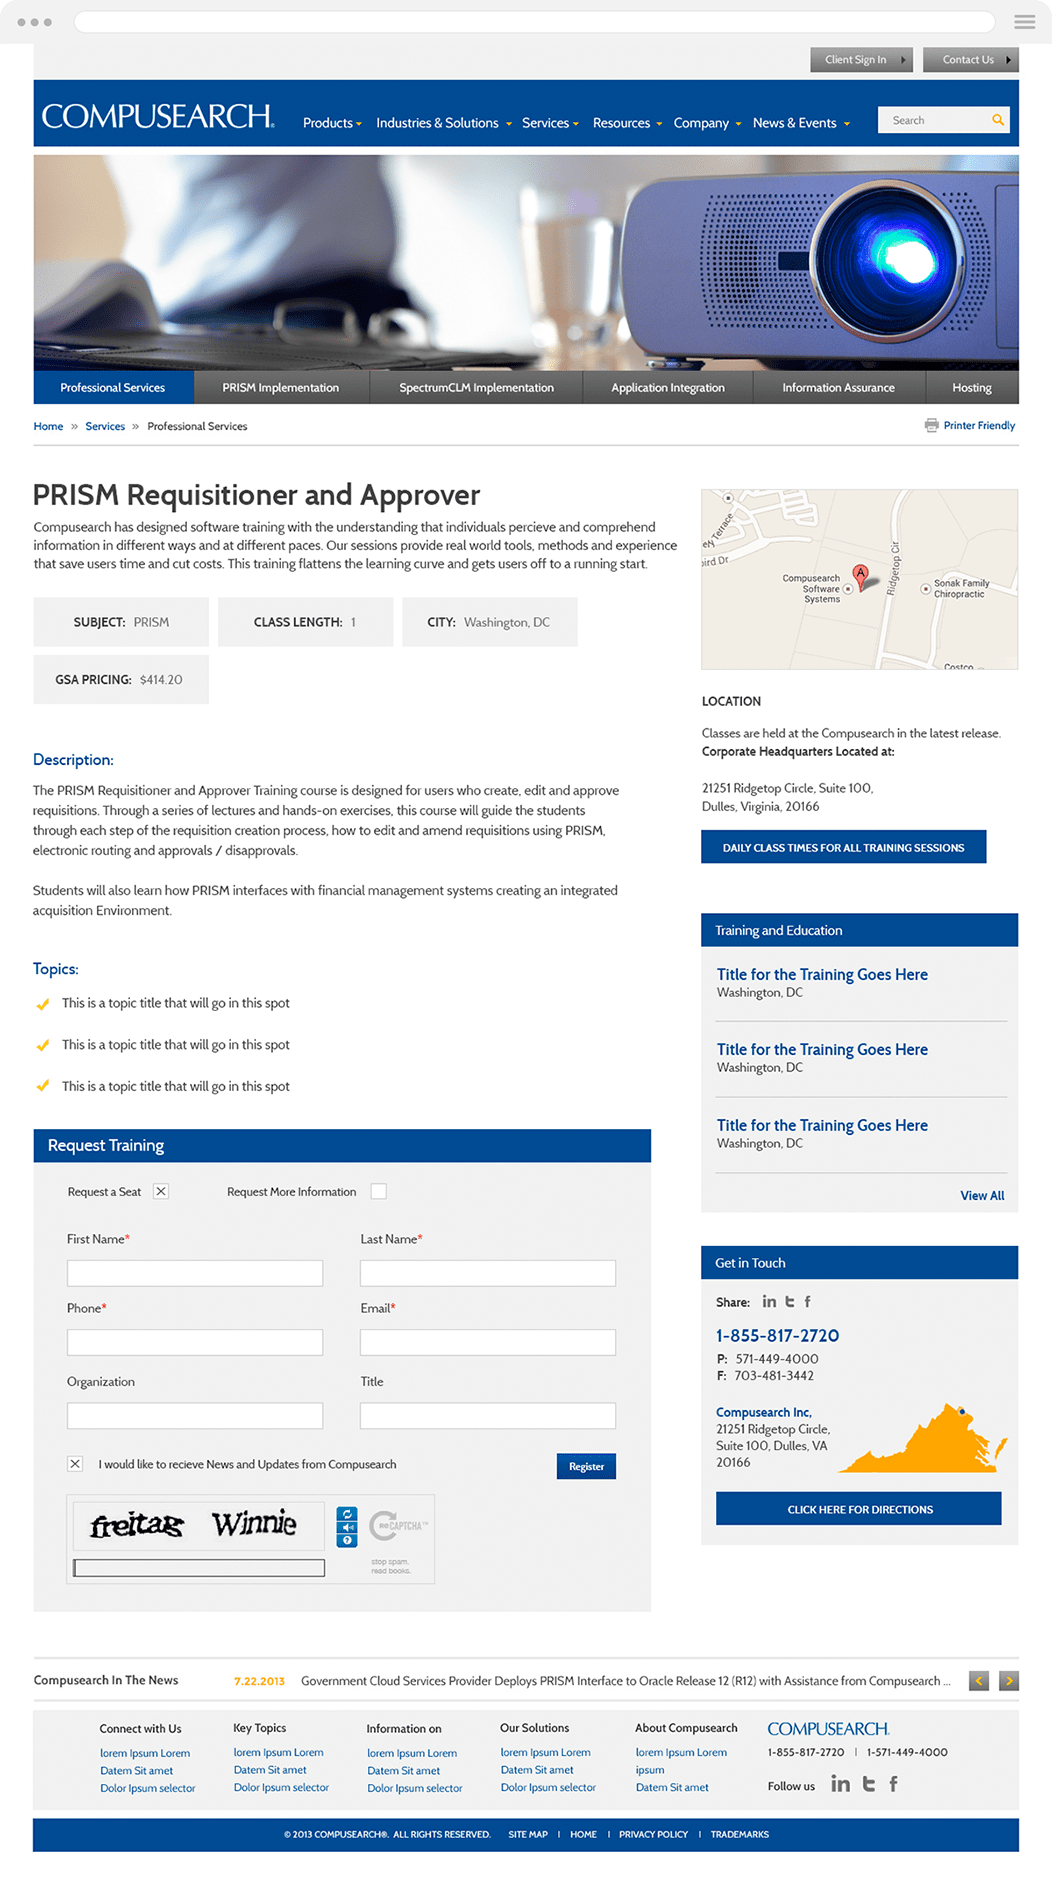Open the Trademarks footer link
The height and width of the screenshot is (1892, 1052).
740,1835
